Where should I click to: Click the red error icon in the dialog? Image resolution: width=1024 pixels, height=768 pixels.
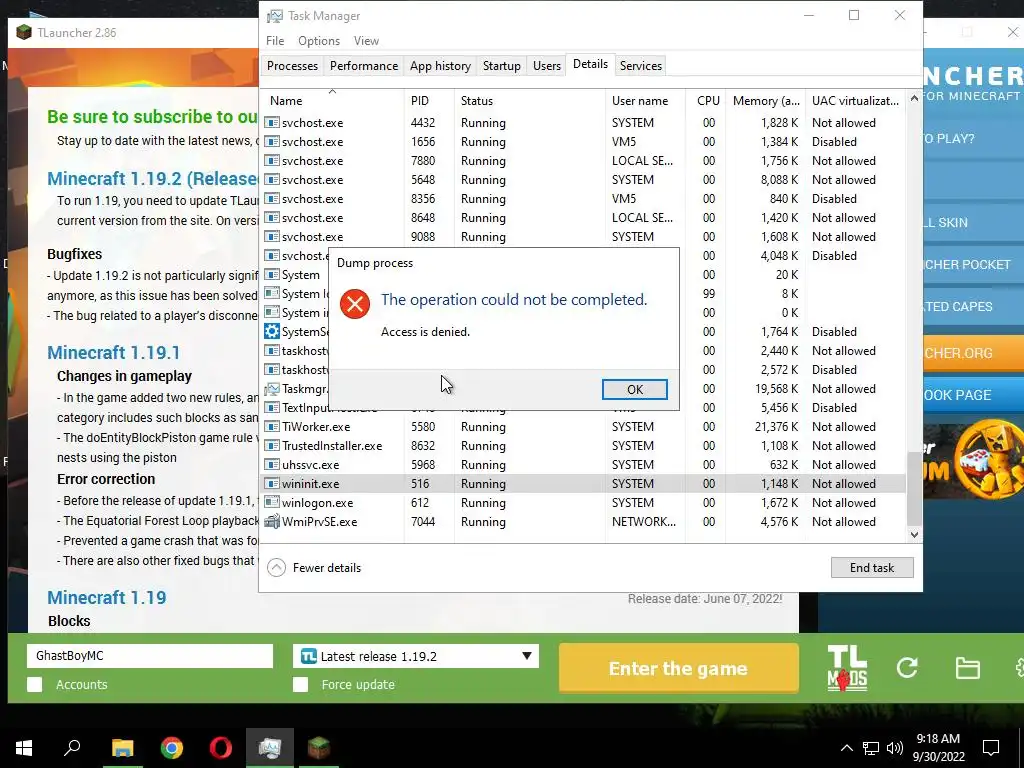coord(355,304)
